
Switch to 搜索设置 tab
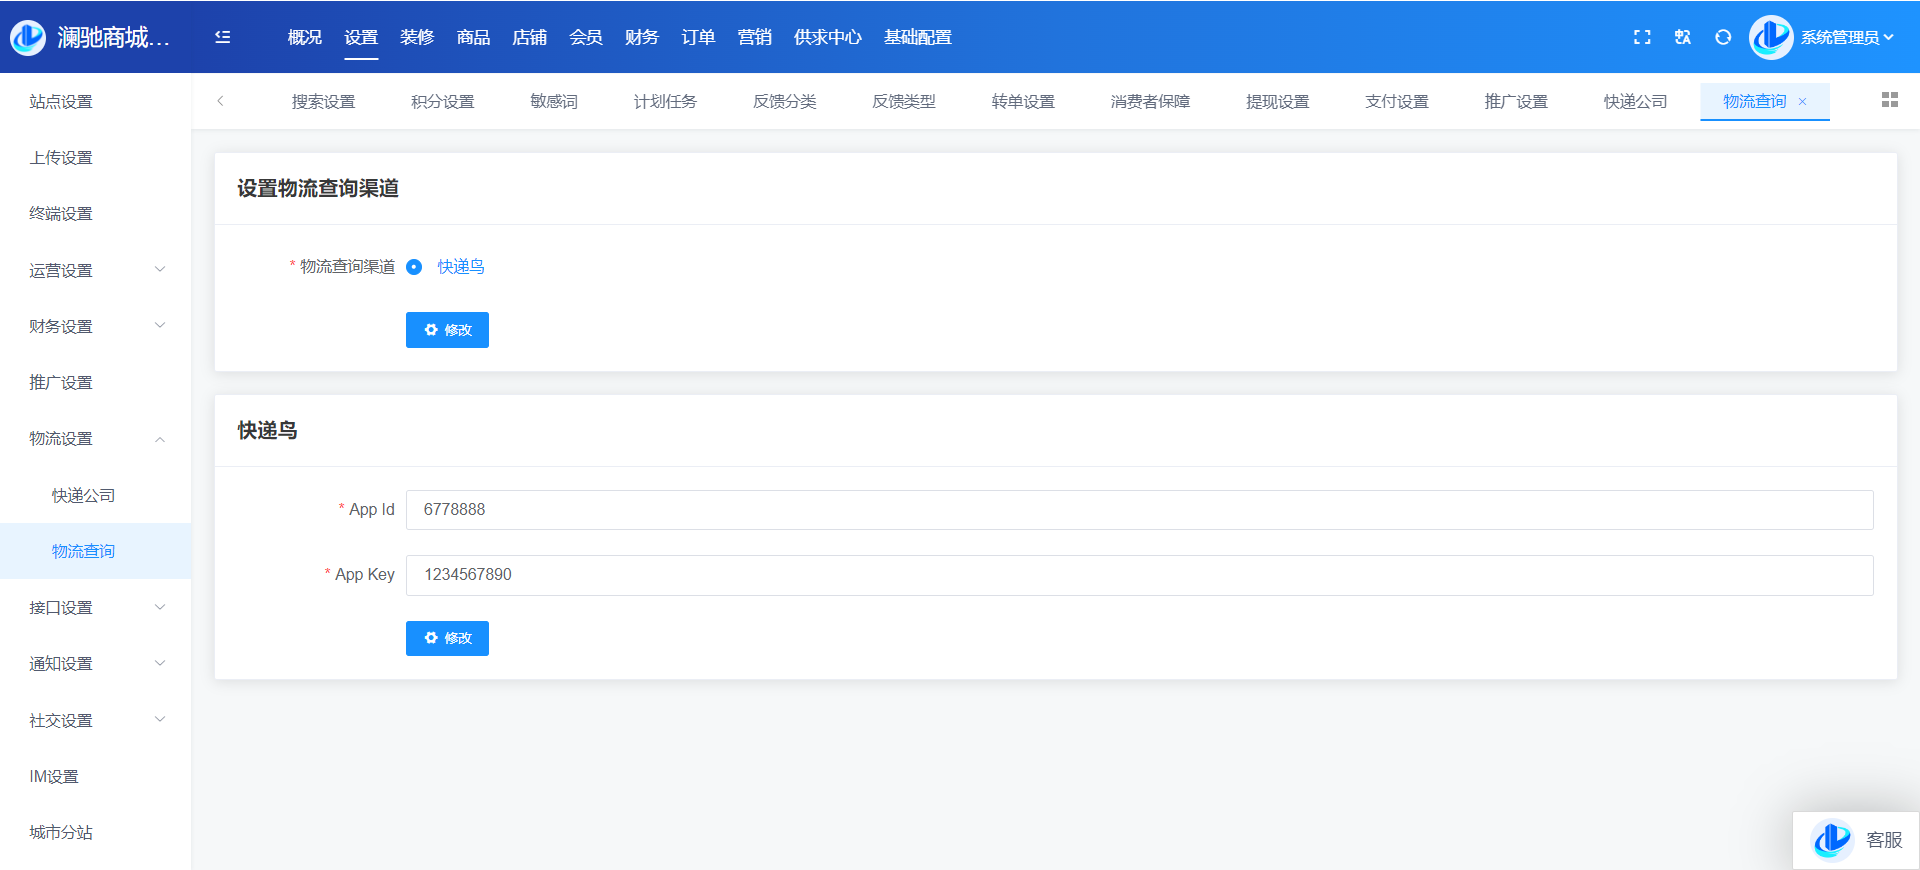tap(323, 102)
